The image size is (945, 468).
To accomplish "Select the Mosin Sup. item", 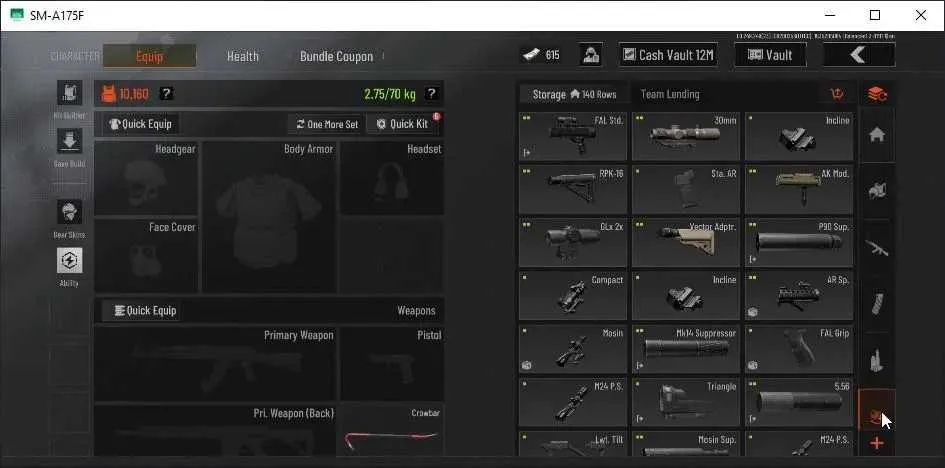I will coord(686,443).
